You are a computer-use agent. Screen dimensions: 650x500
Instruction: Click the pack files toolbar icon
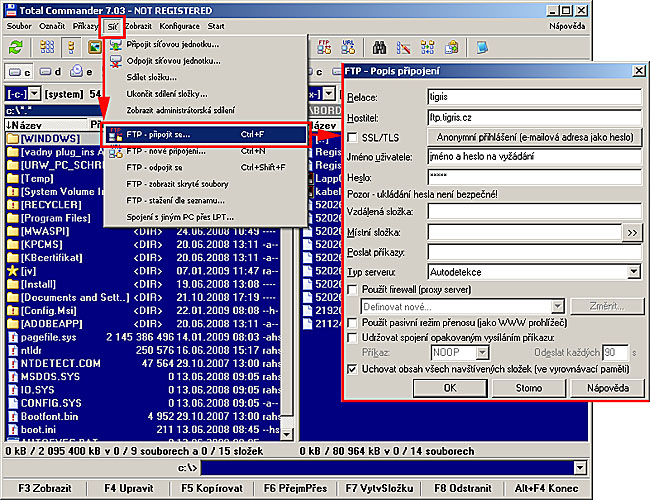coord(451,47)
